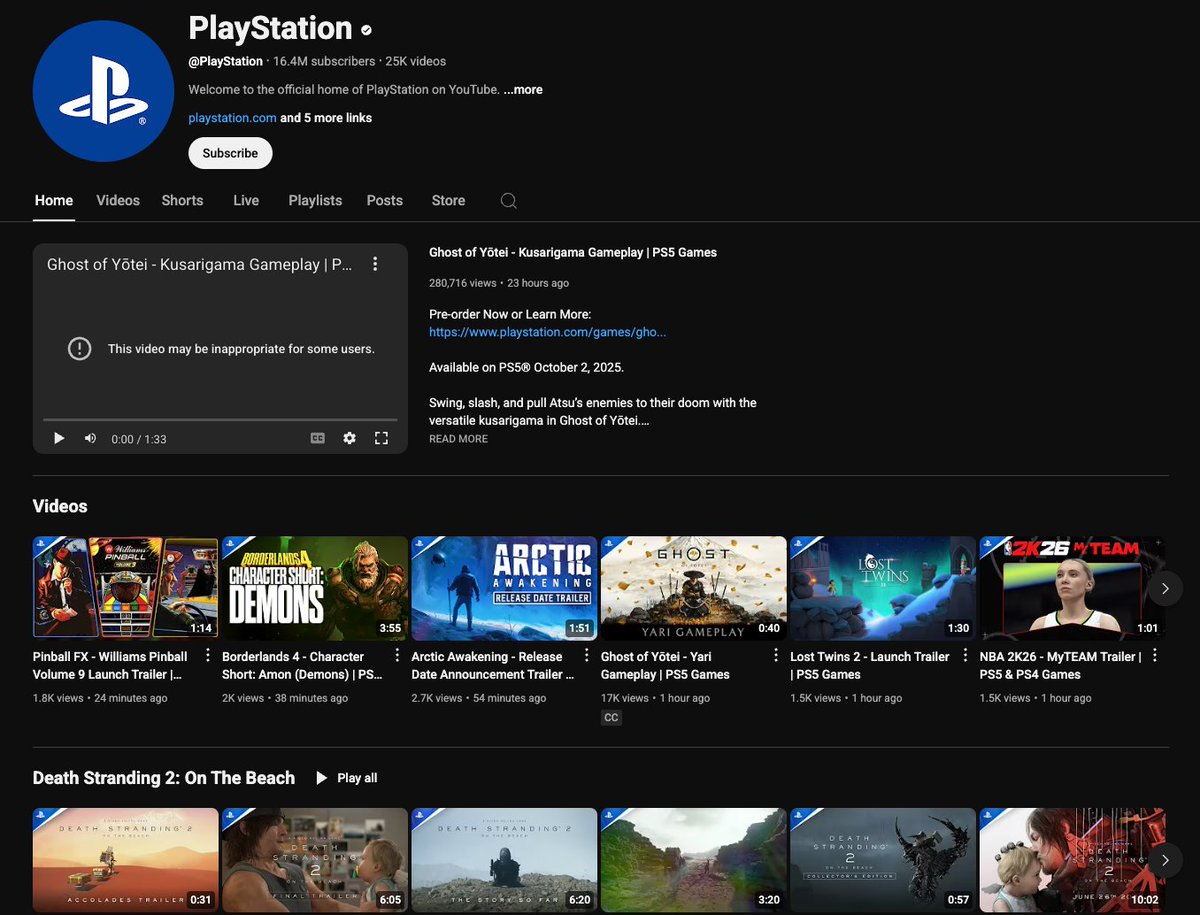Open the Shorts tab
This screenshot has width=1200, height=915.
[182, 200]
